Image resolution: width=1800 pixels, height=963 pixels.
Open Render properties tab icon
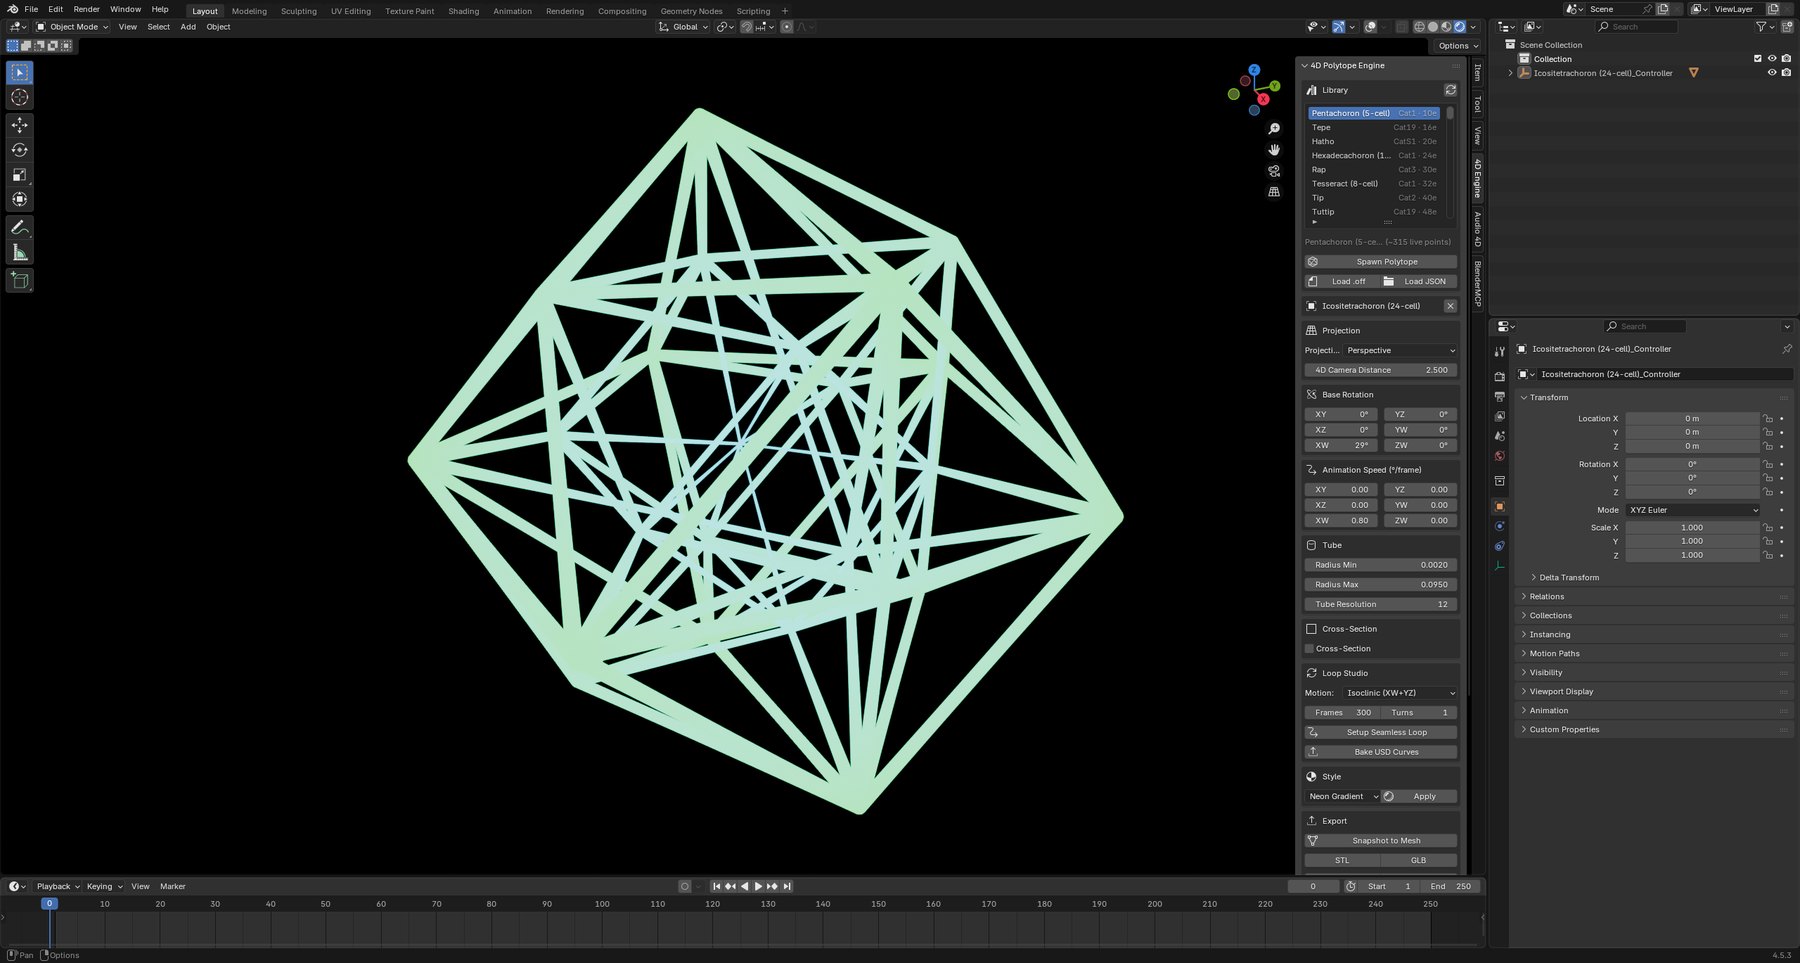(1499, 377)
